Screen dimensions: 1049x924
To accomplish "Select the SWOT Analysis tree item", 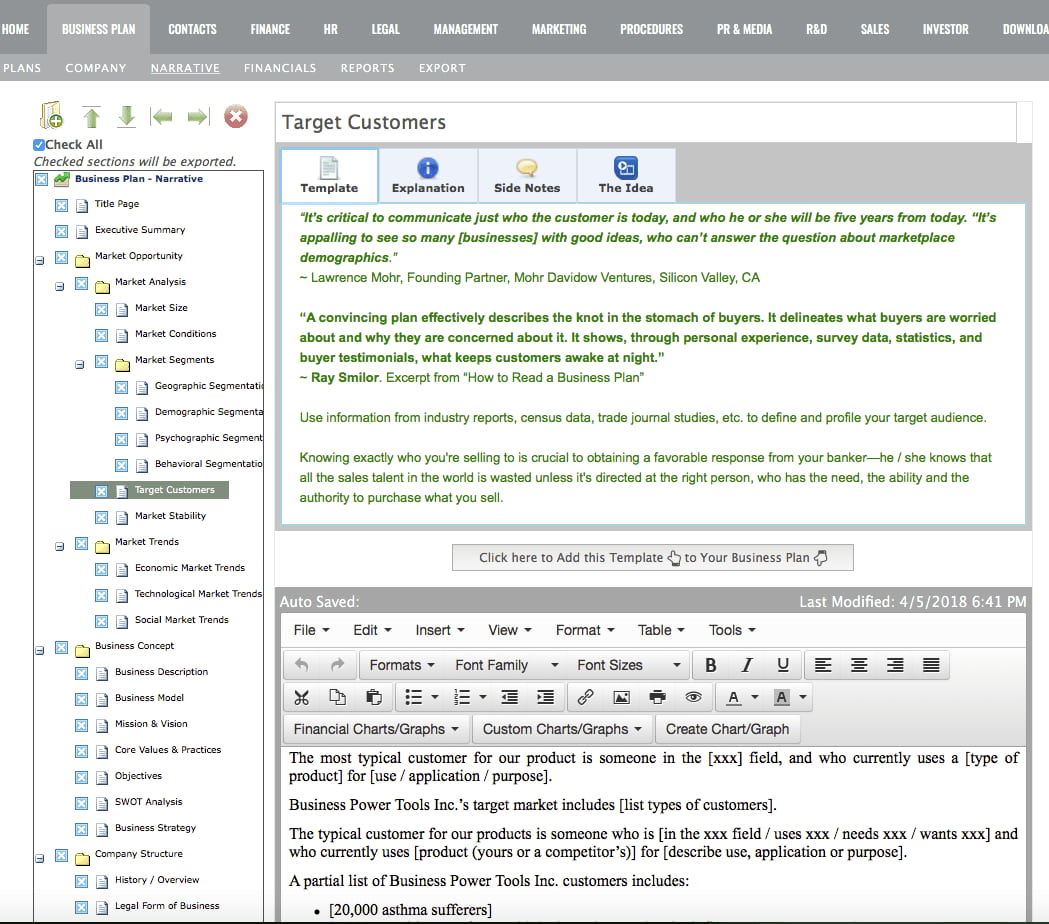I will pyautogui.click(x=149, y=802).
